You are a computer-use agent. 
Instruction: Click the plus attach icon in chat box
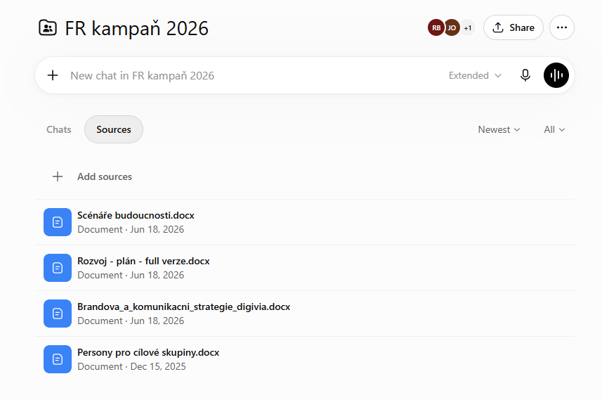pos(53,75)
